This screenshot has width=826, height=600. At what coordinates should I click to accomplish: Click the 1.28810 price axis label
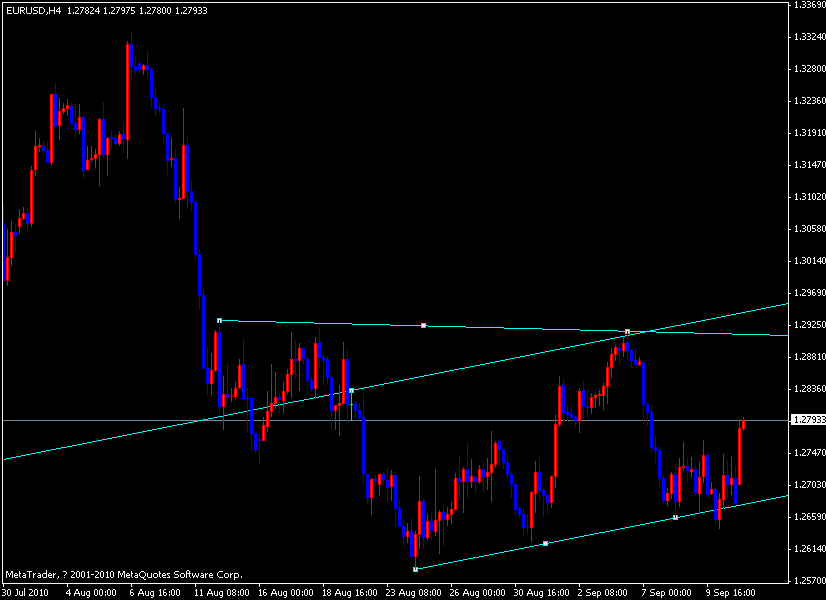[809, 357]
